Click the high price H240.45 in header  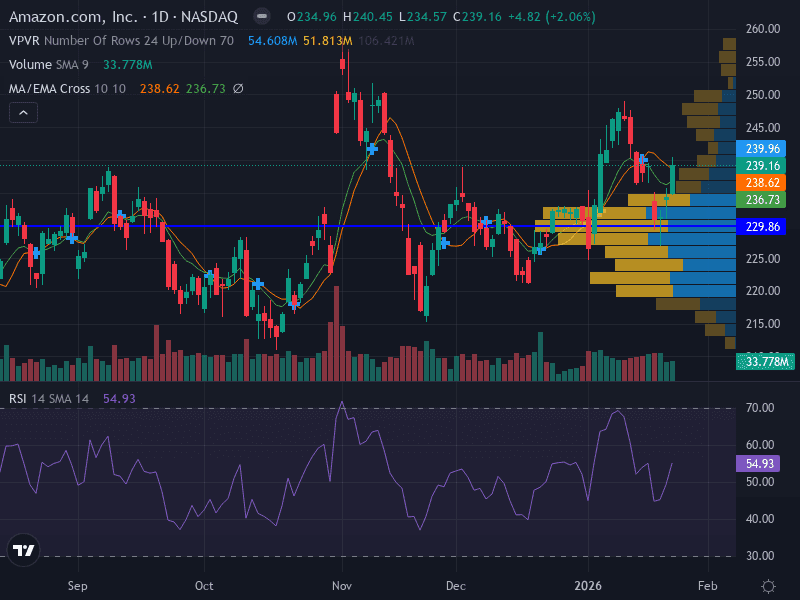368,17
